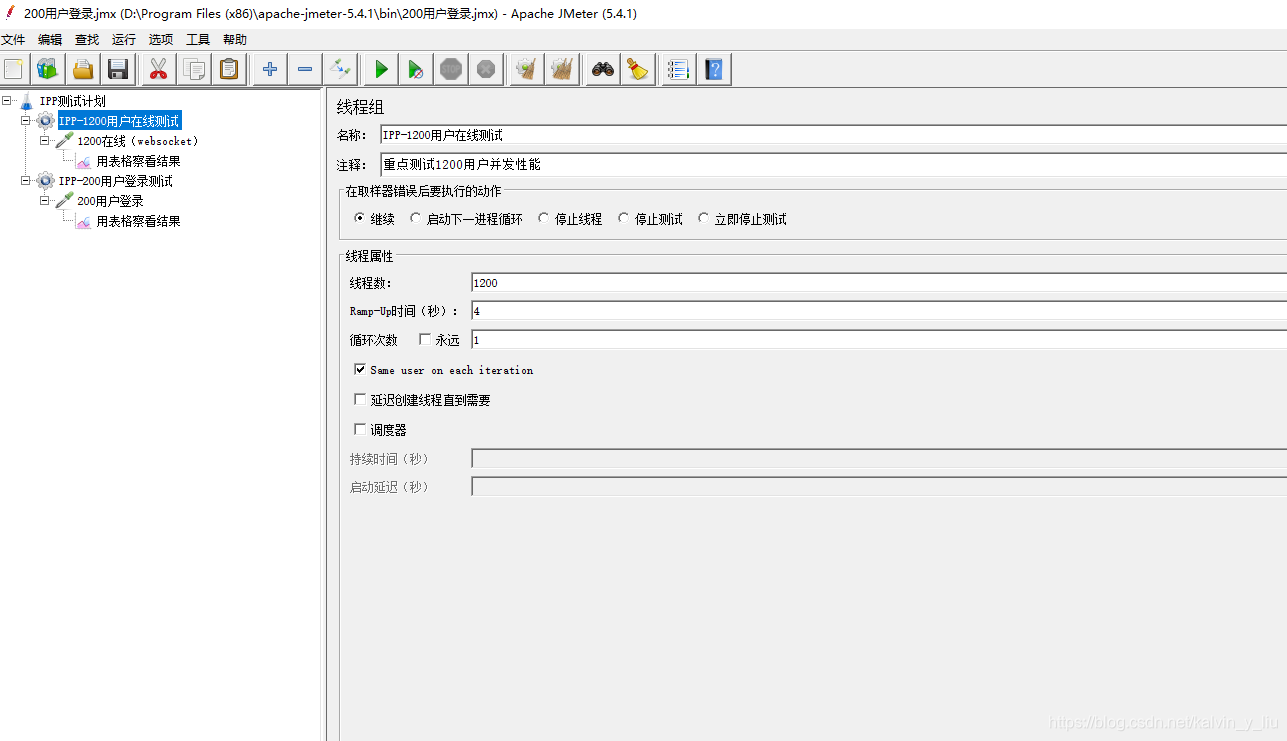The width and height of the screenshot is (1287, 741).
Task: Select the 停止测试 radio button
Action: click(x=625, y=218)
